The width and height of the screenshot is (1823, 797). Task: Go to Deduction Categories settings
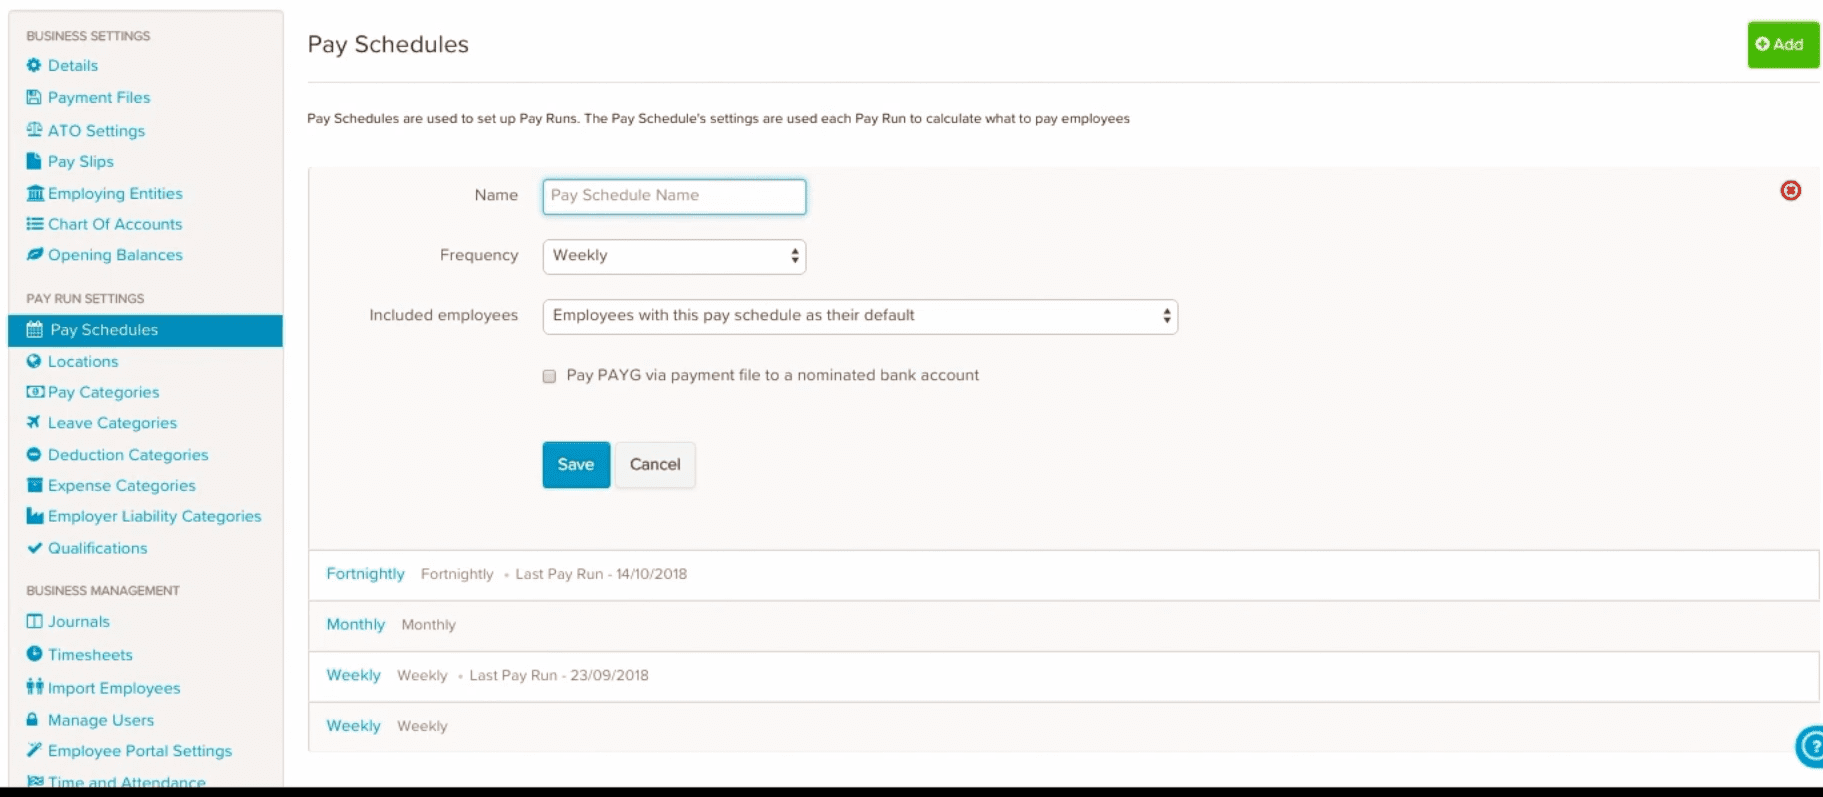128,454
